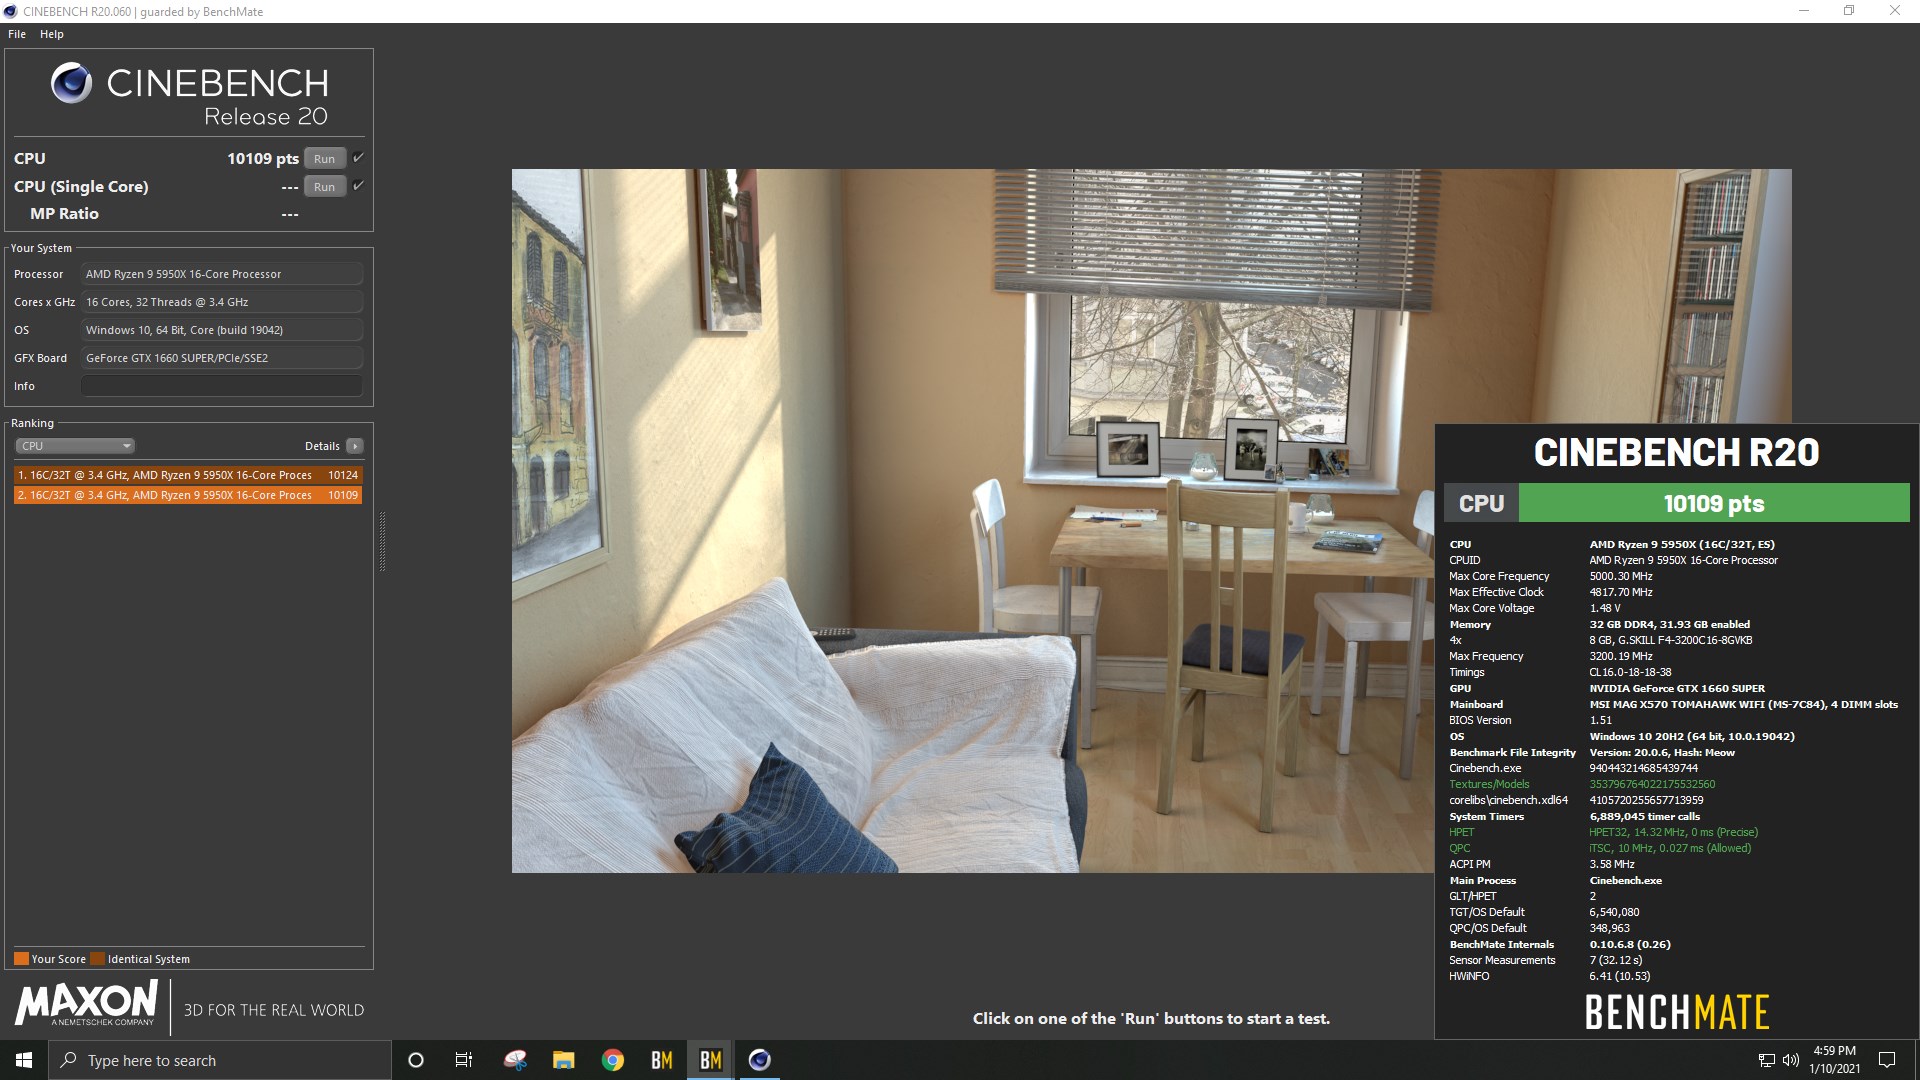Click the Cinebench title bar app icon

[x=11, y=12]
